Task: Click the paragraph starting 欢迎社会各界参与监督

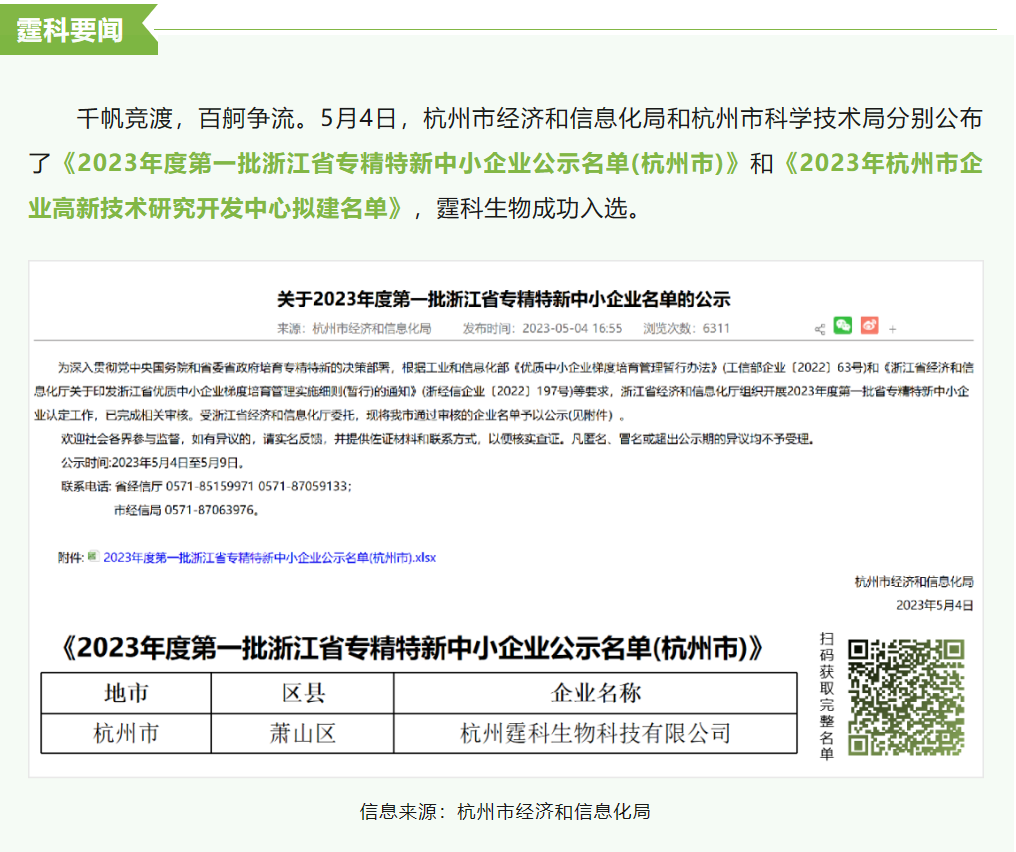Action: [x=437, y=439]
